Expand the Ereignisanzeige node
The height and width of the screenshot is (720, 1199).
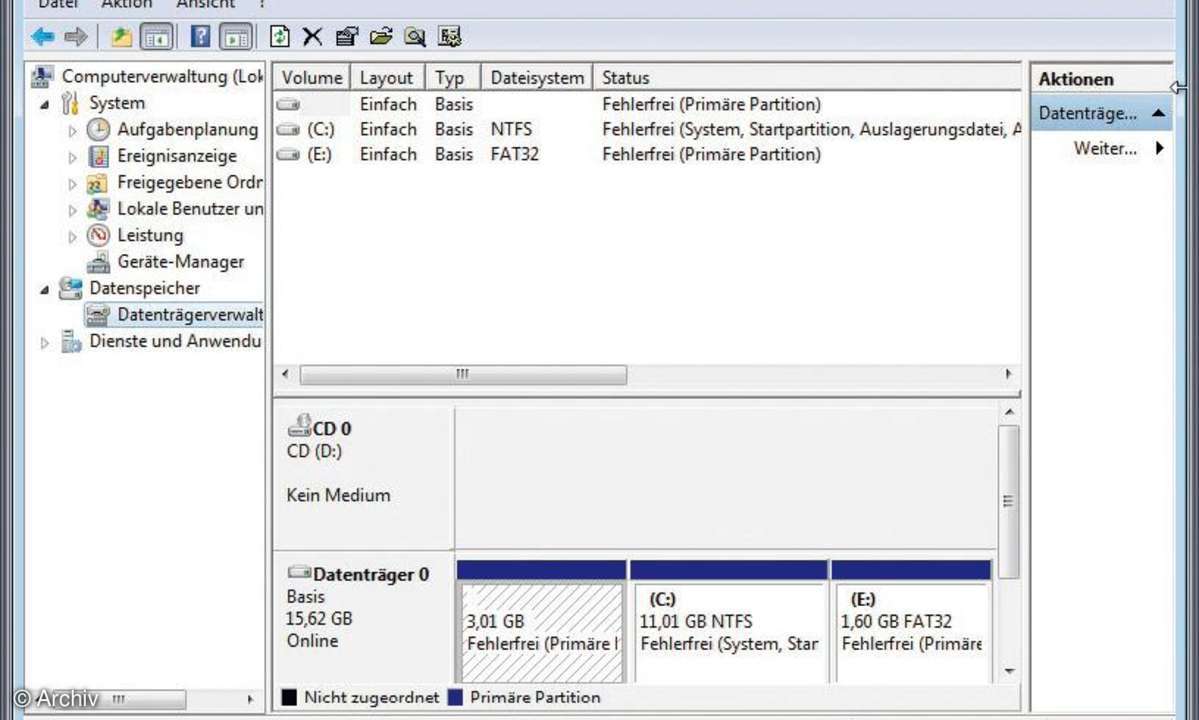click(x=73, y=157)
